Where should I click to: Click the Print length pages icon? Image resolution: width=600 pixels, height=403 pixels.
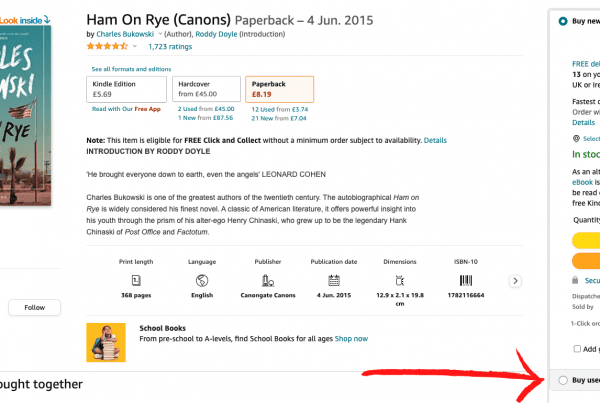click(136, 281)
